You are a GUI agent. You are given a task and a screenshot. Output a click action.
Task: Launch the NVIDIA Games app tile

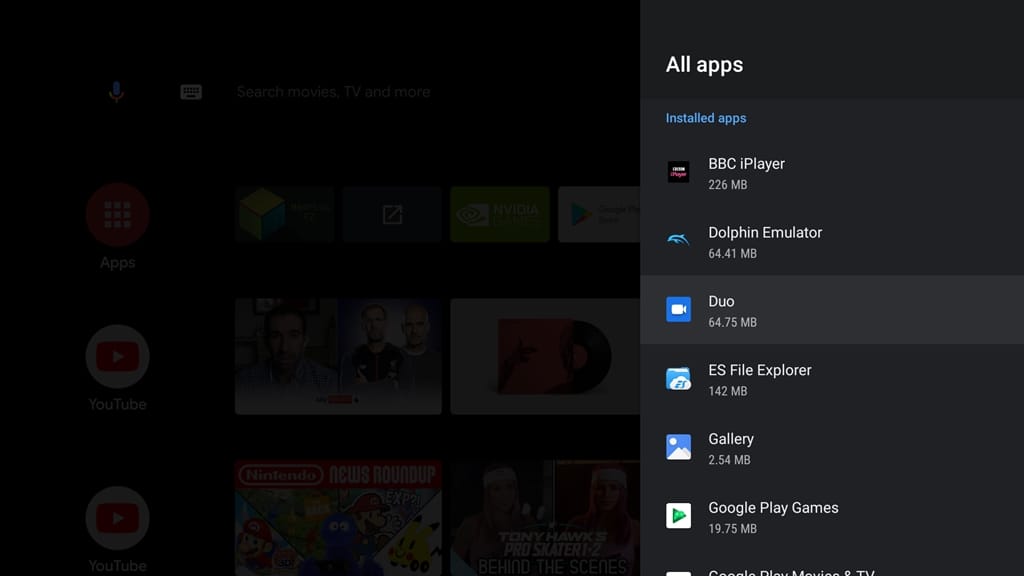[x=499, y=214]
